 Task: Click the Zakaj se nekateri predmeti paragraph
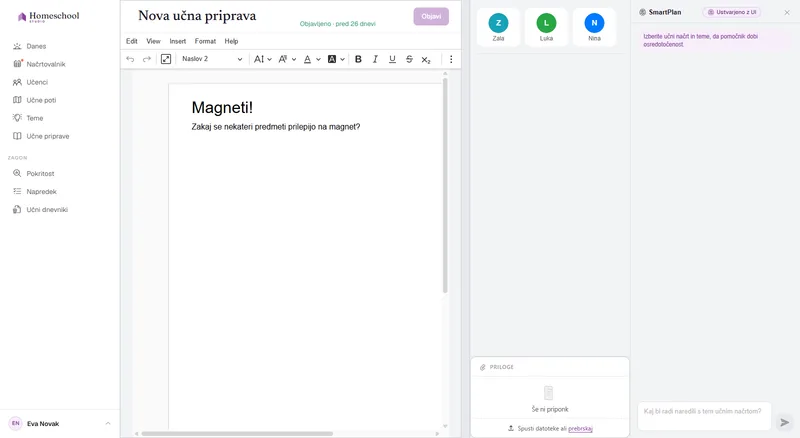click(276, 127)
